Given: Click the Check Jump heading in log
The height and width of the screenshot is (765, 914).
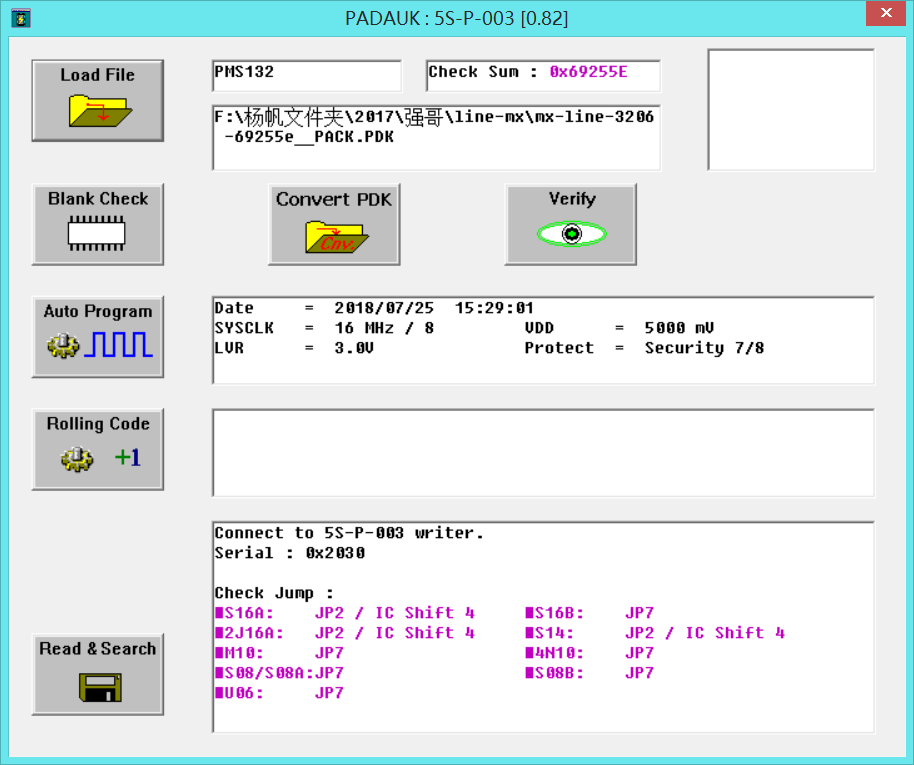Looking at the screenshot, I should (x=274, y=593).
